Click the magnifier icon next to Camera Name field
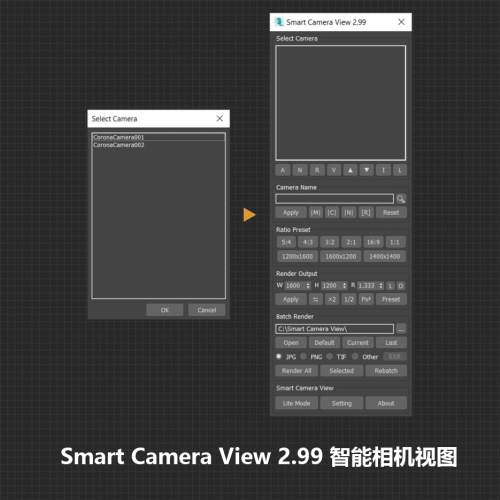This screenshot has height=500, width=500. pos(401,199)
